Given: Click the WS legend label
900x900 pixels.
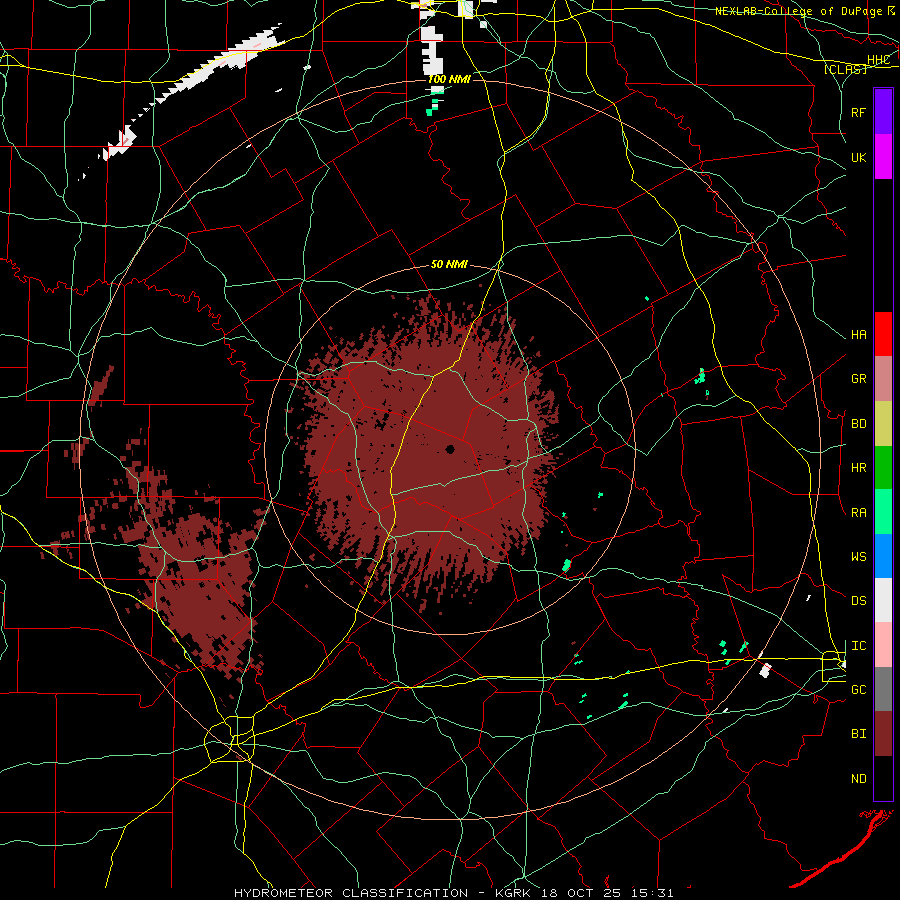Looking at the screenshot, I should 859,556.
